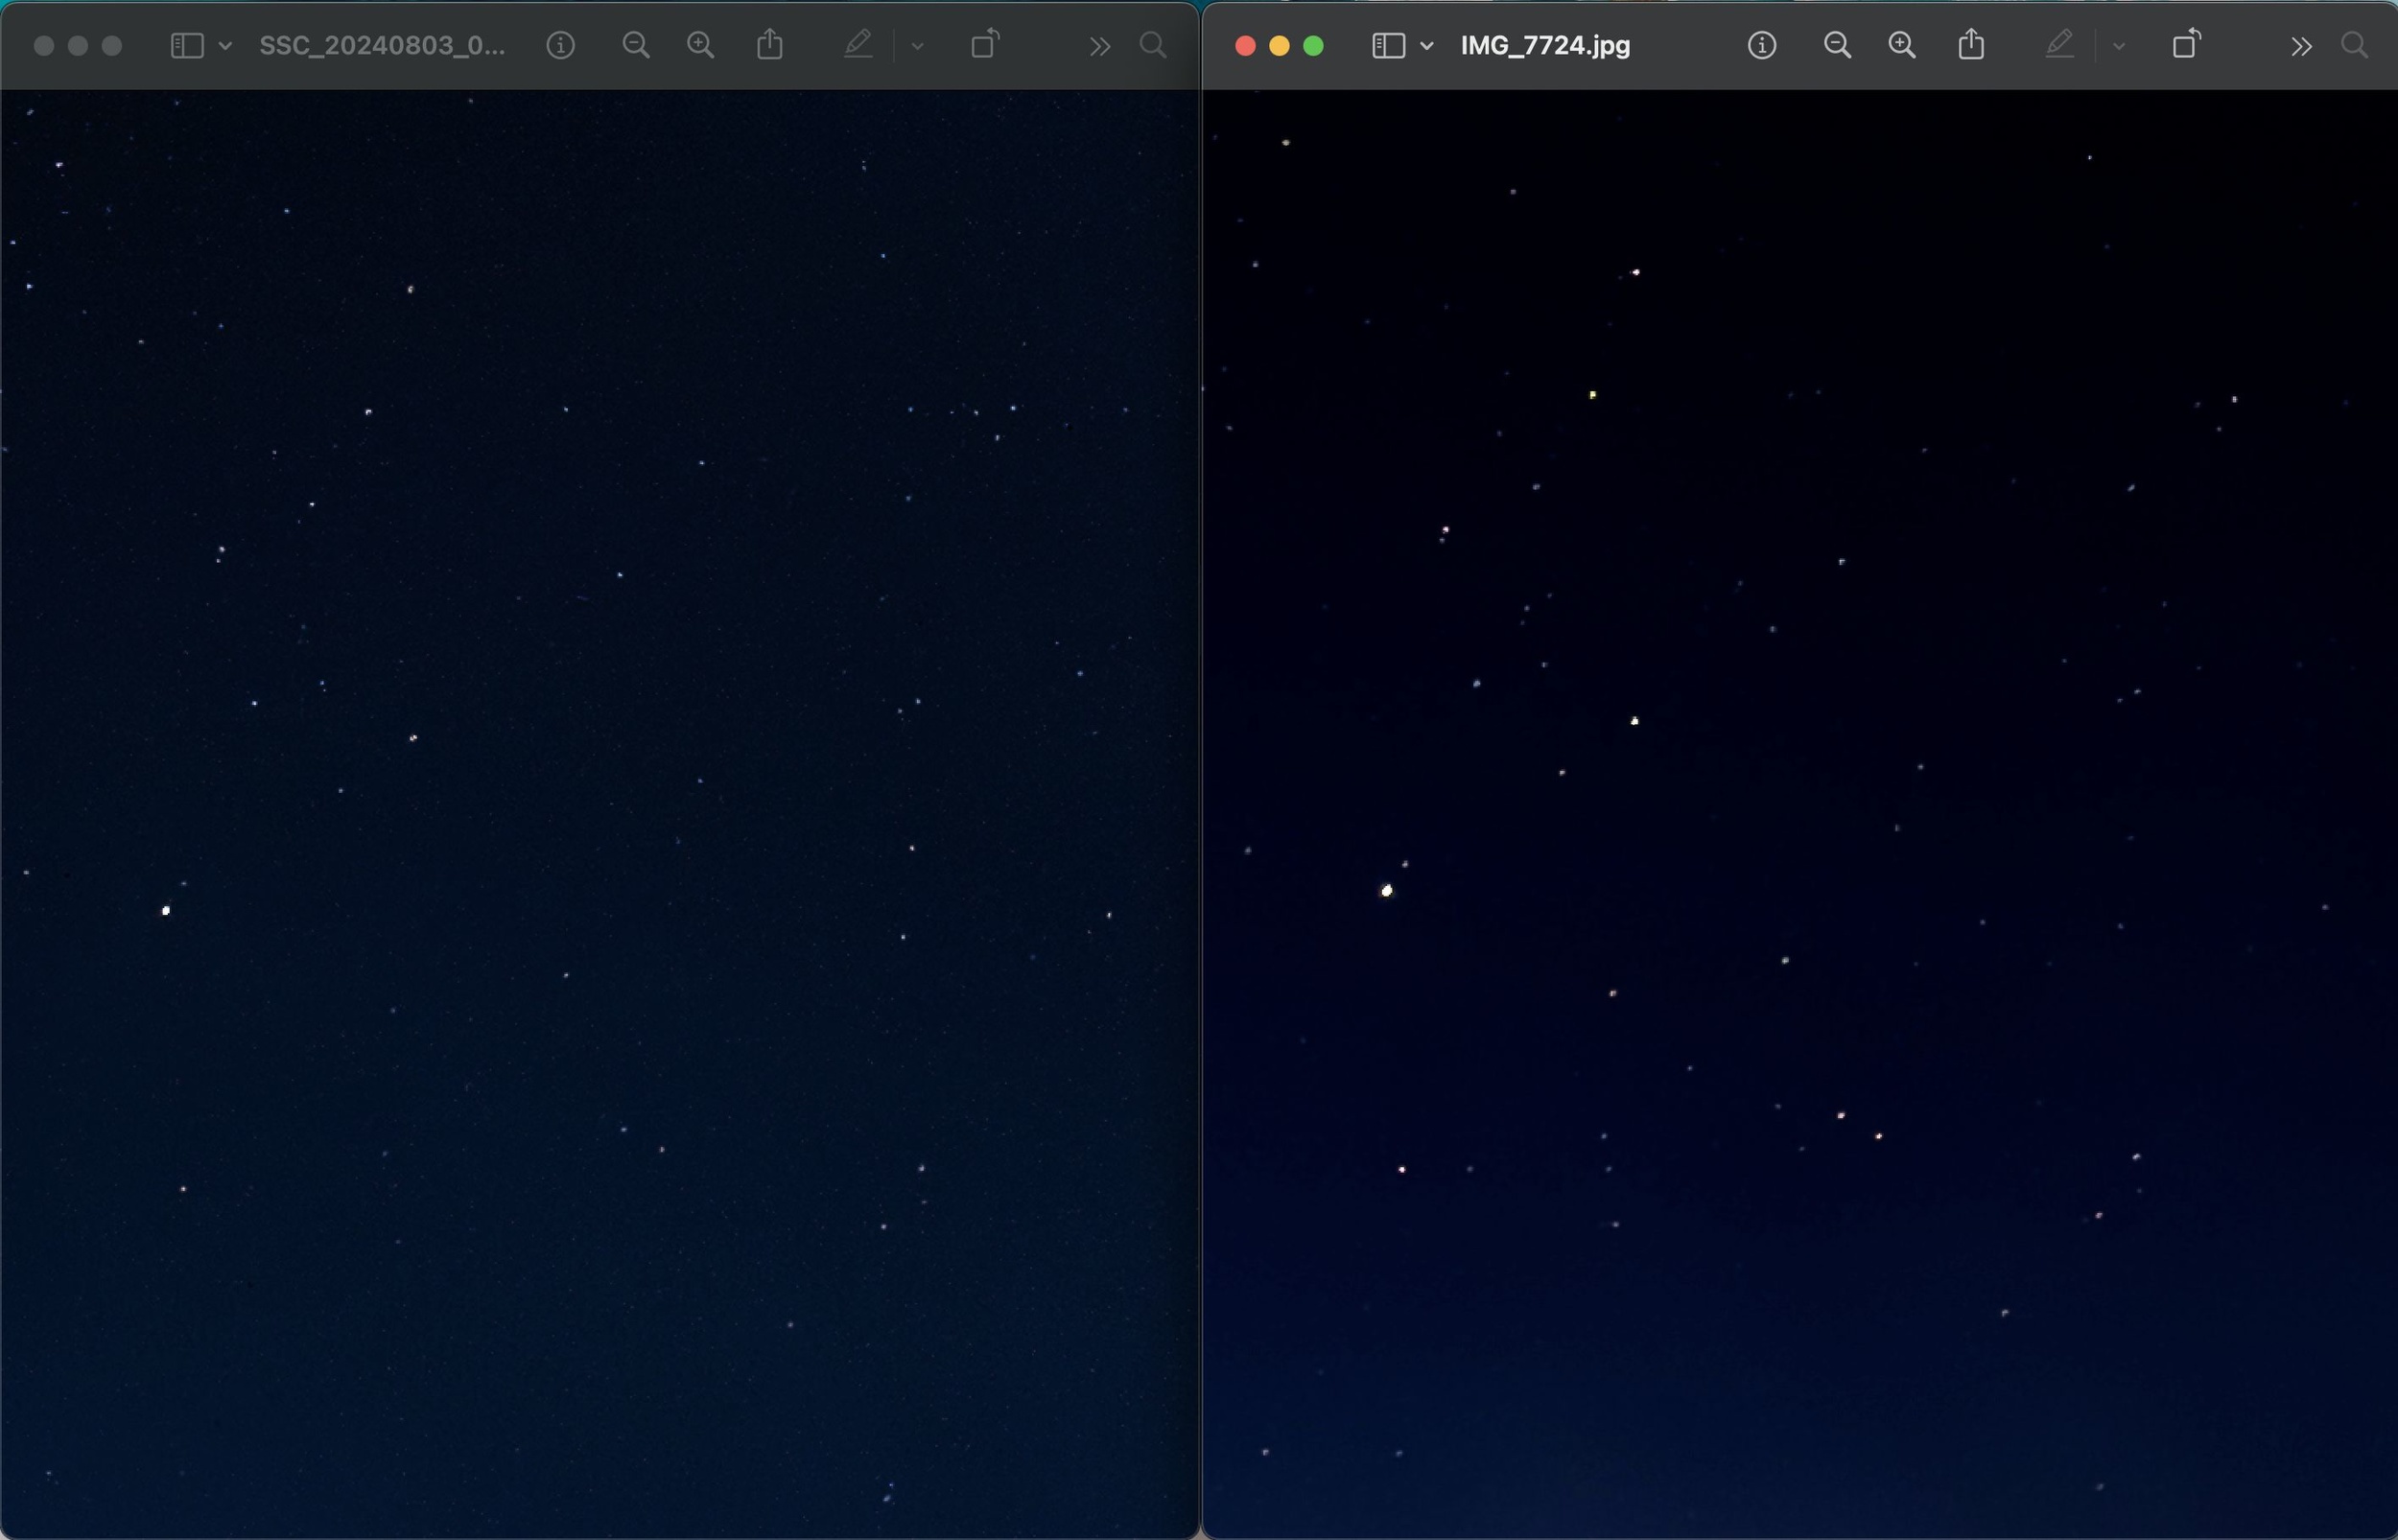Open markup options dropdown in IMG_7724.jpg window
The height and width of the screenshot is (1540, 2398).
pos(2118,46)
